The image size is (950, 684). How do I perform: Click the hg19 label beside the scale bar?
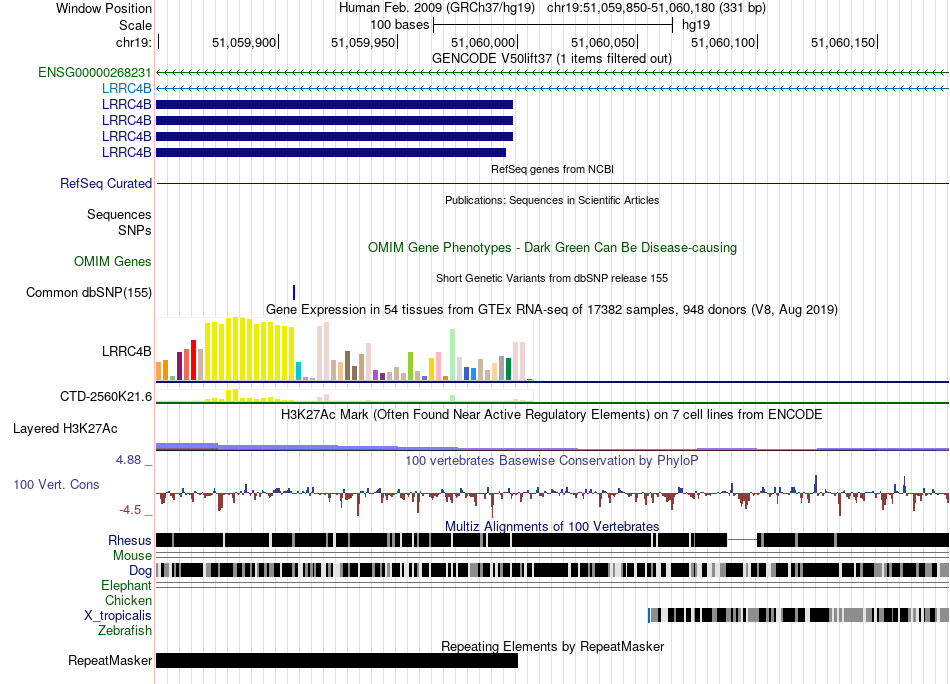pyautogui.click(x=696, y=25)
